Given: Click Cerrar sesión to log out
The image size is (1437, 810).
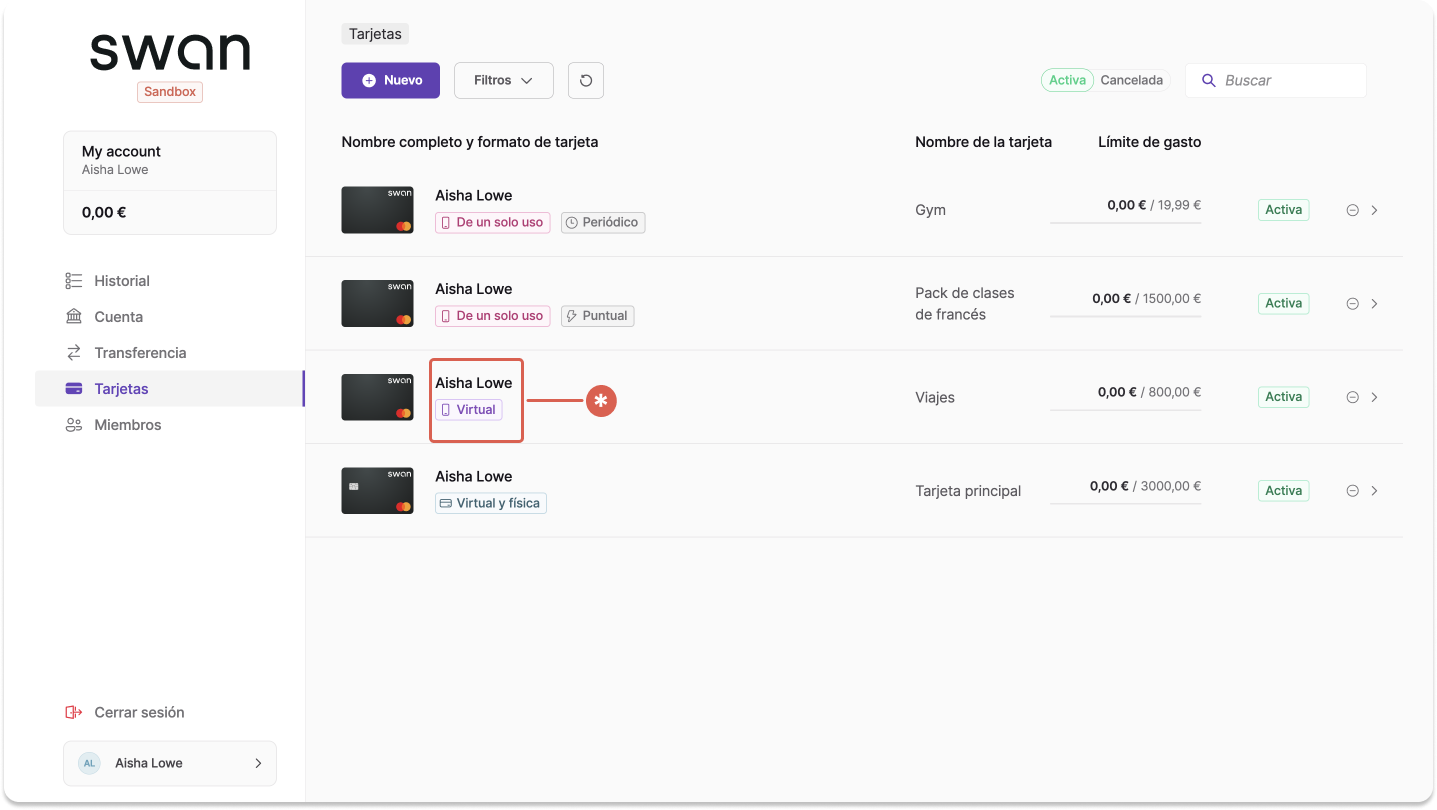Looking at the screenshot, I should pyautogui.click(x=139, y=713).
